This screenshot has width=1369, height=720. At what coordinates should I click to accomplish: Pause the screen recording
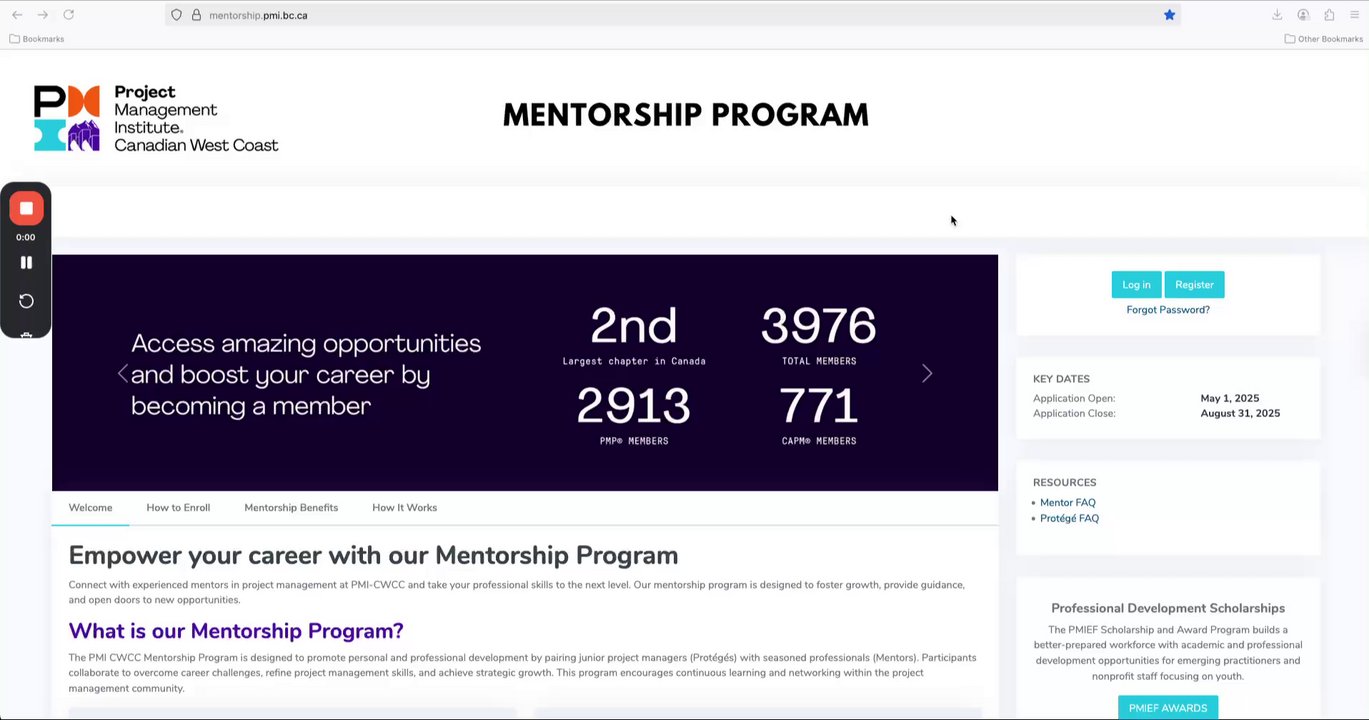(x=26, y=262)
